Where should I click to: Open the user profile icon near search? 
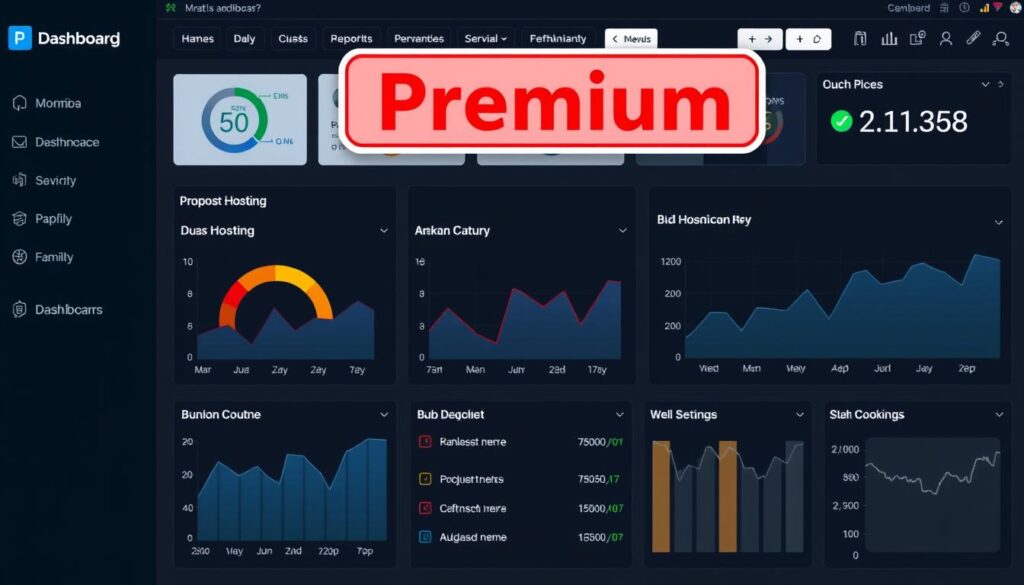tap(945, 38)
